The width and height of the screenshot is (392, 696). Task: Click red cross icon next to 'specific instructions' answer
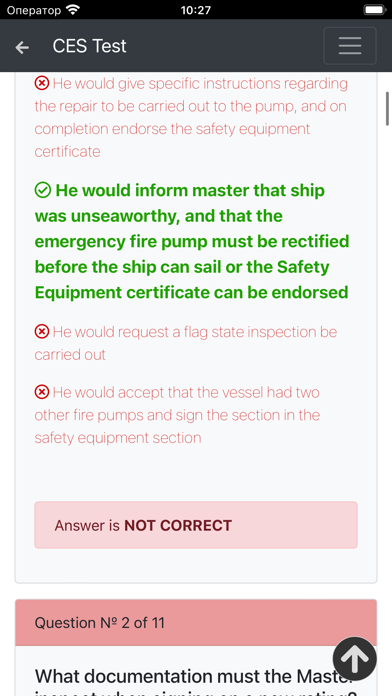(x=42, y=83)
